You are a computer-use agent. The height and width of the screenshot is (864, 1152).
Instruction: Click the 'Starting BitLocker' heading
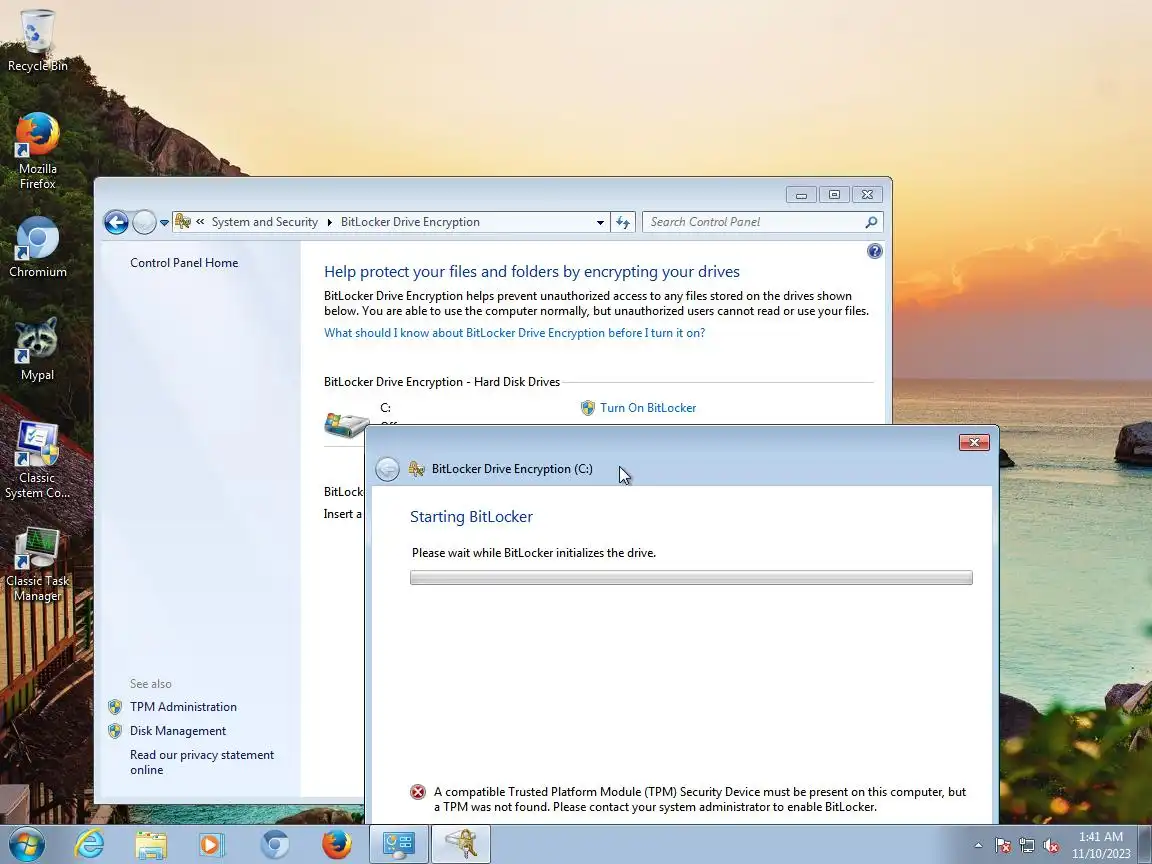click(471, 516)
